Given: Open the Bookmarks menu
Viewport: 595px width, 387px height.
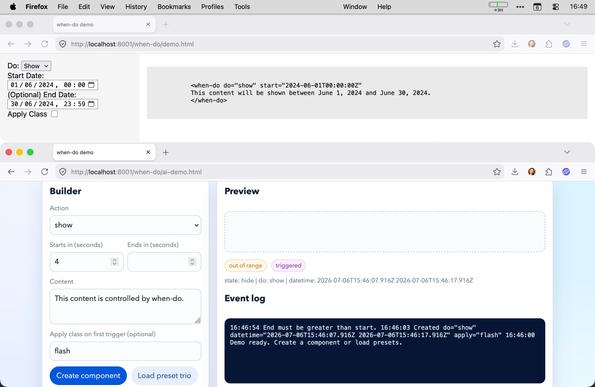Looking at the screenshot, I should 174,7.
